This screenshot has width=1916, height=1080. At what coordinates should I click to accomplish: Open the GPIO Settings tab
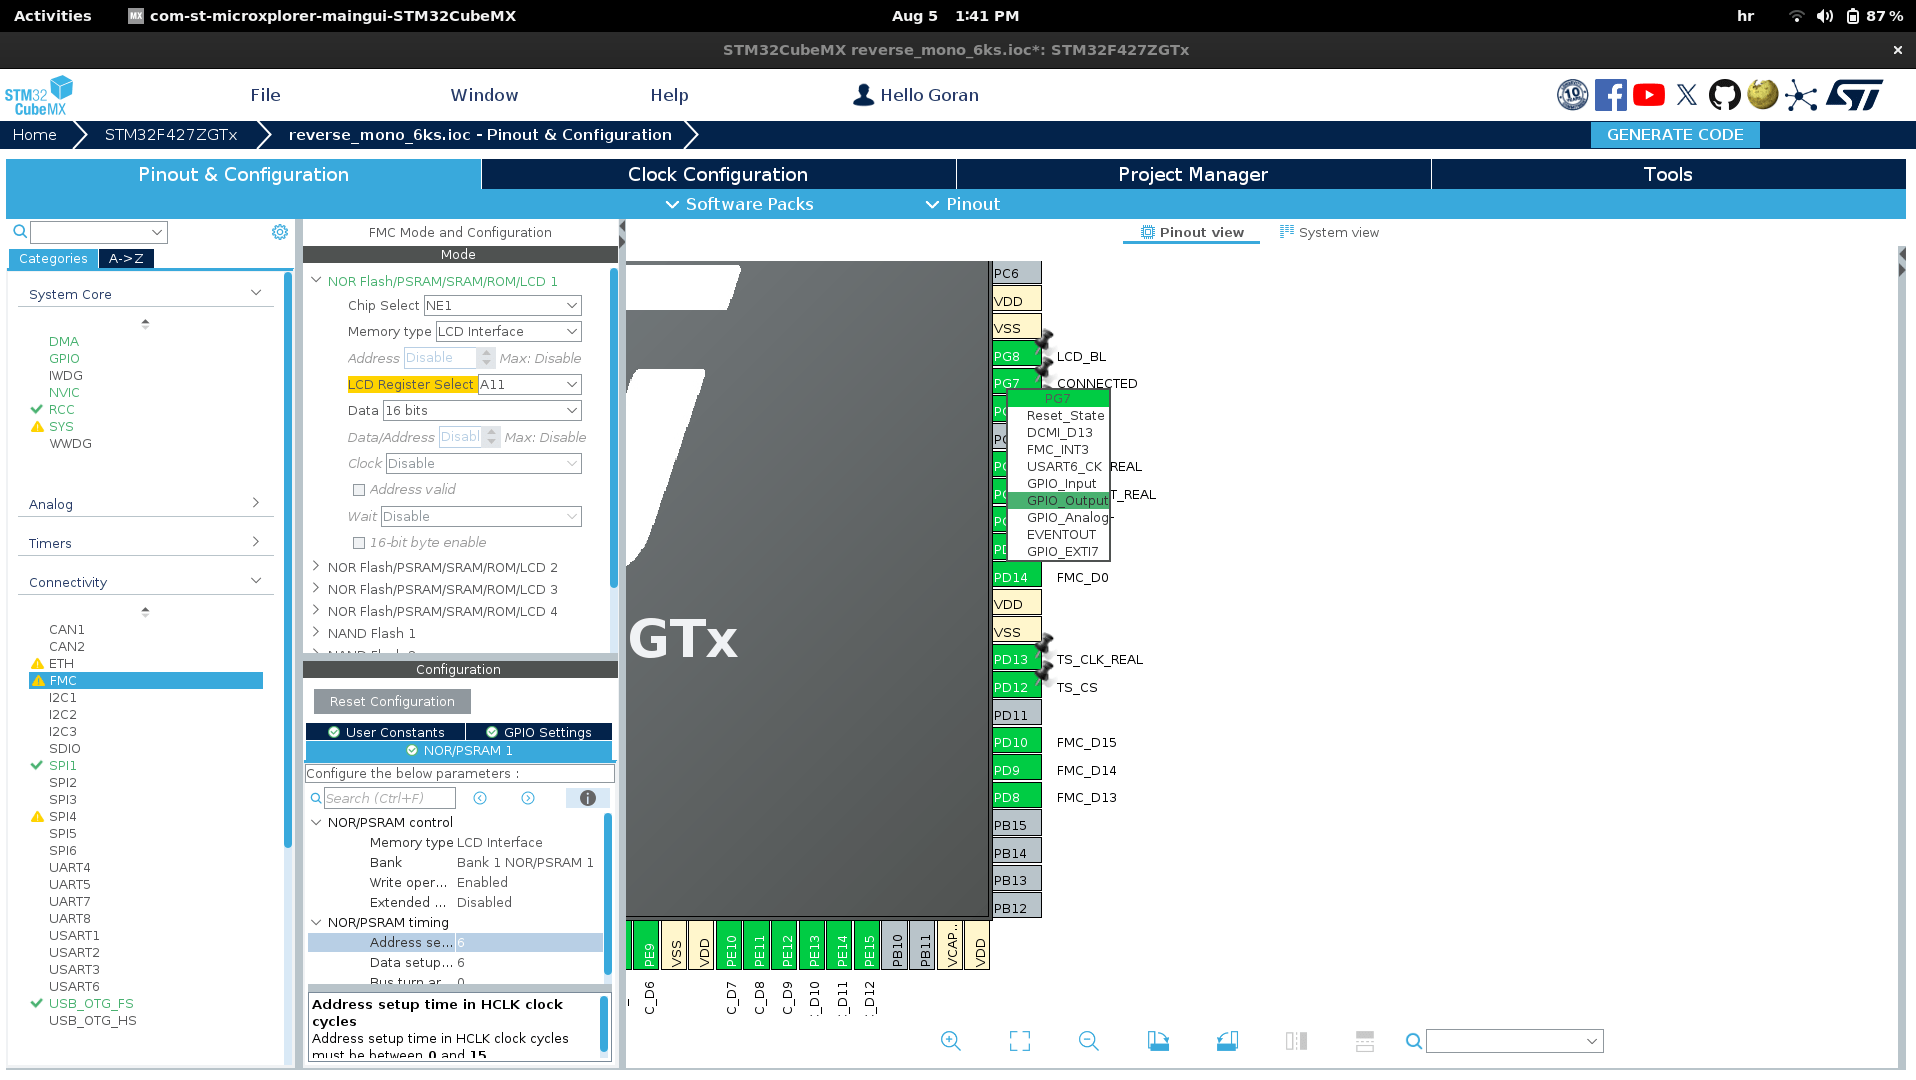[539, 732]
